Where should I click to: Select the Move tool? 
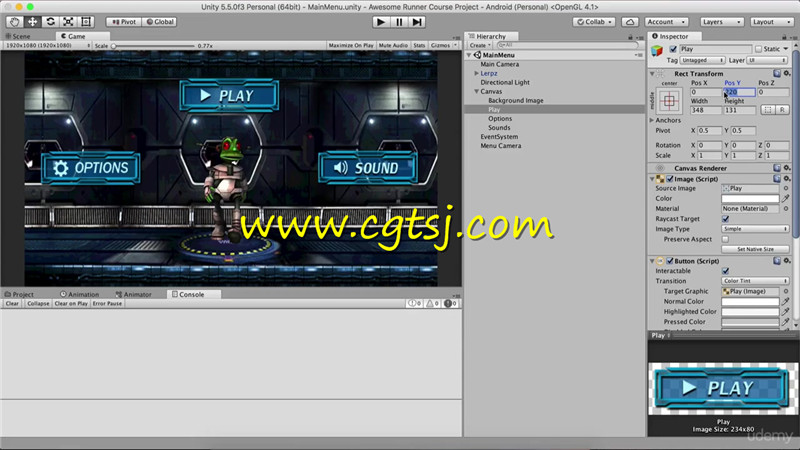pyautogui.click(x=32, y=22)
